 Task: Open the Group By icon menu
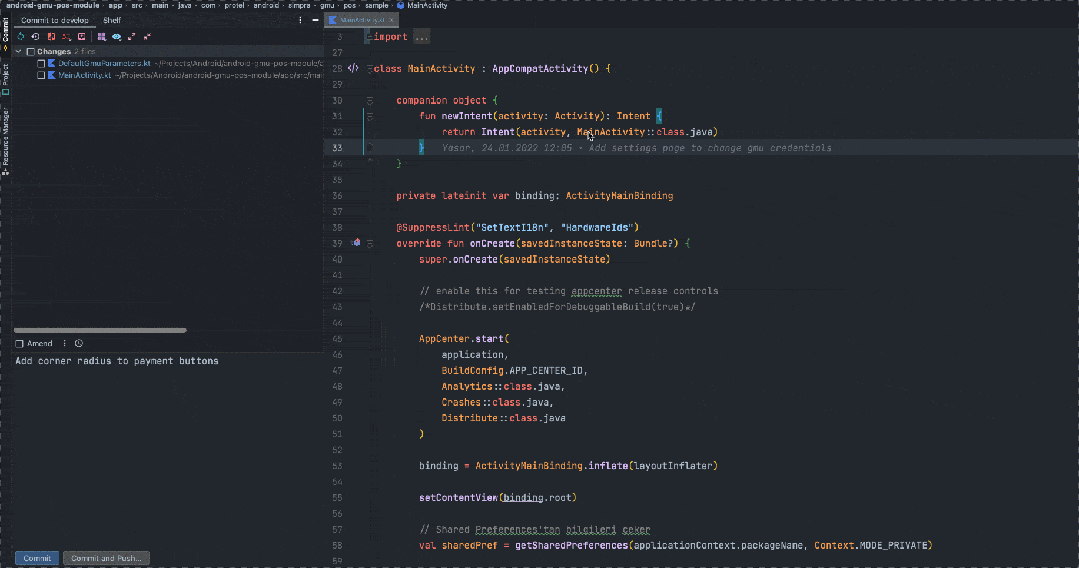[102, 36]
